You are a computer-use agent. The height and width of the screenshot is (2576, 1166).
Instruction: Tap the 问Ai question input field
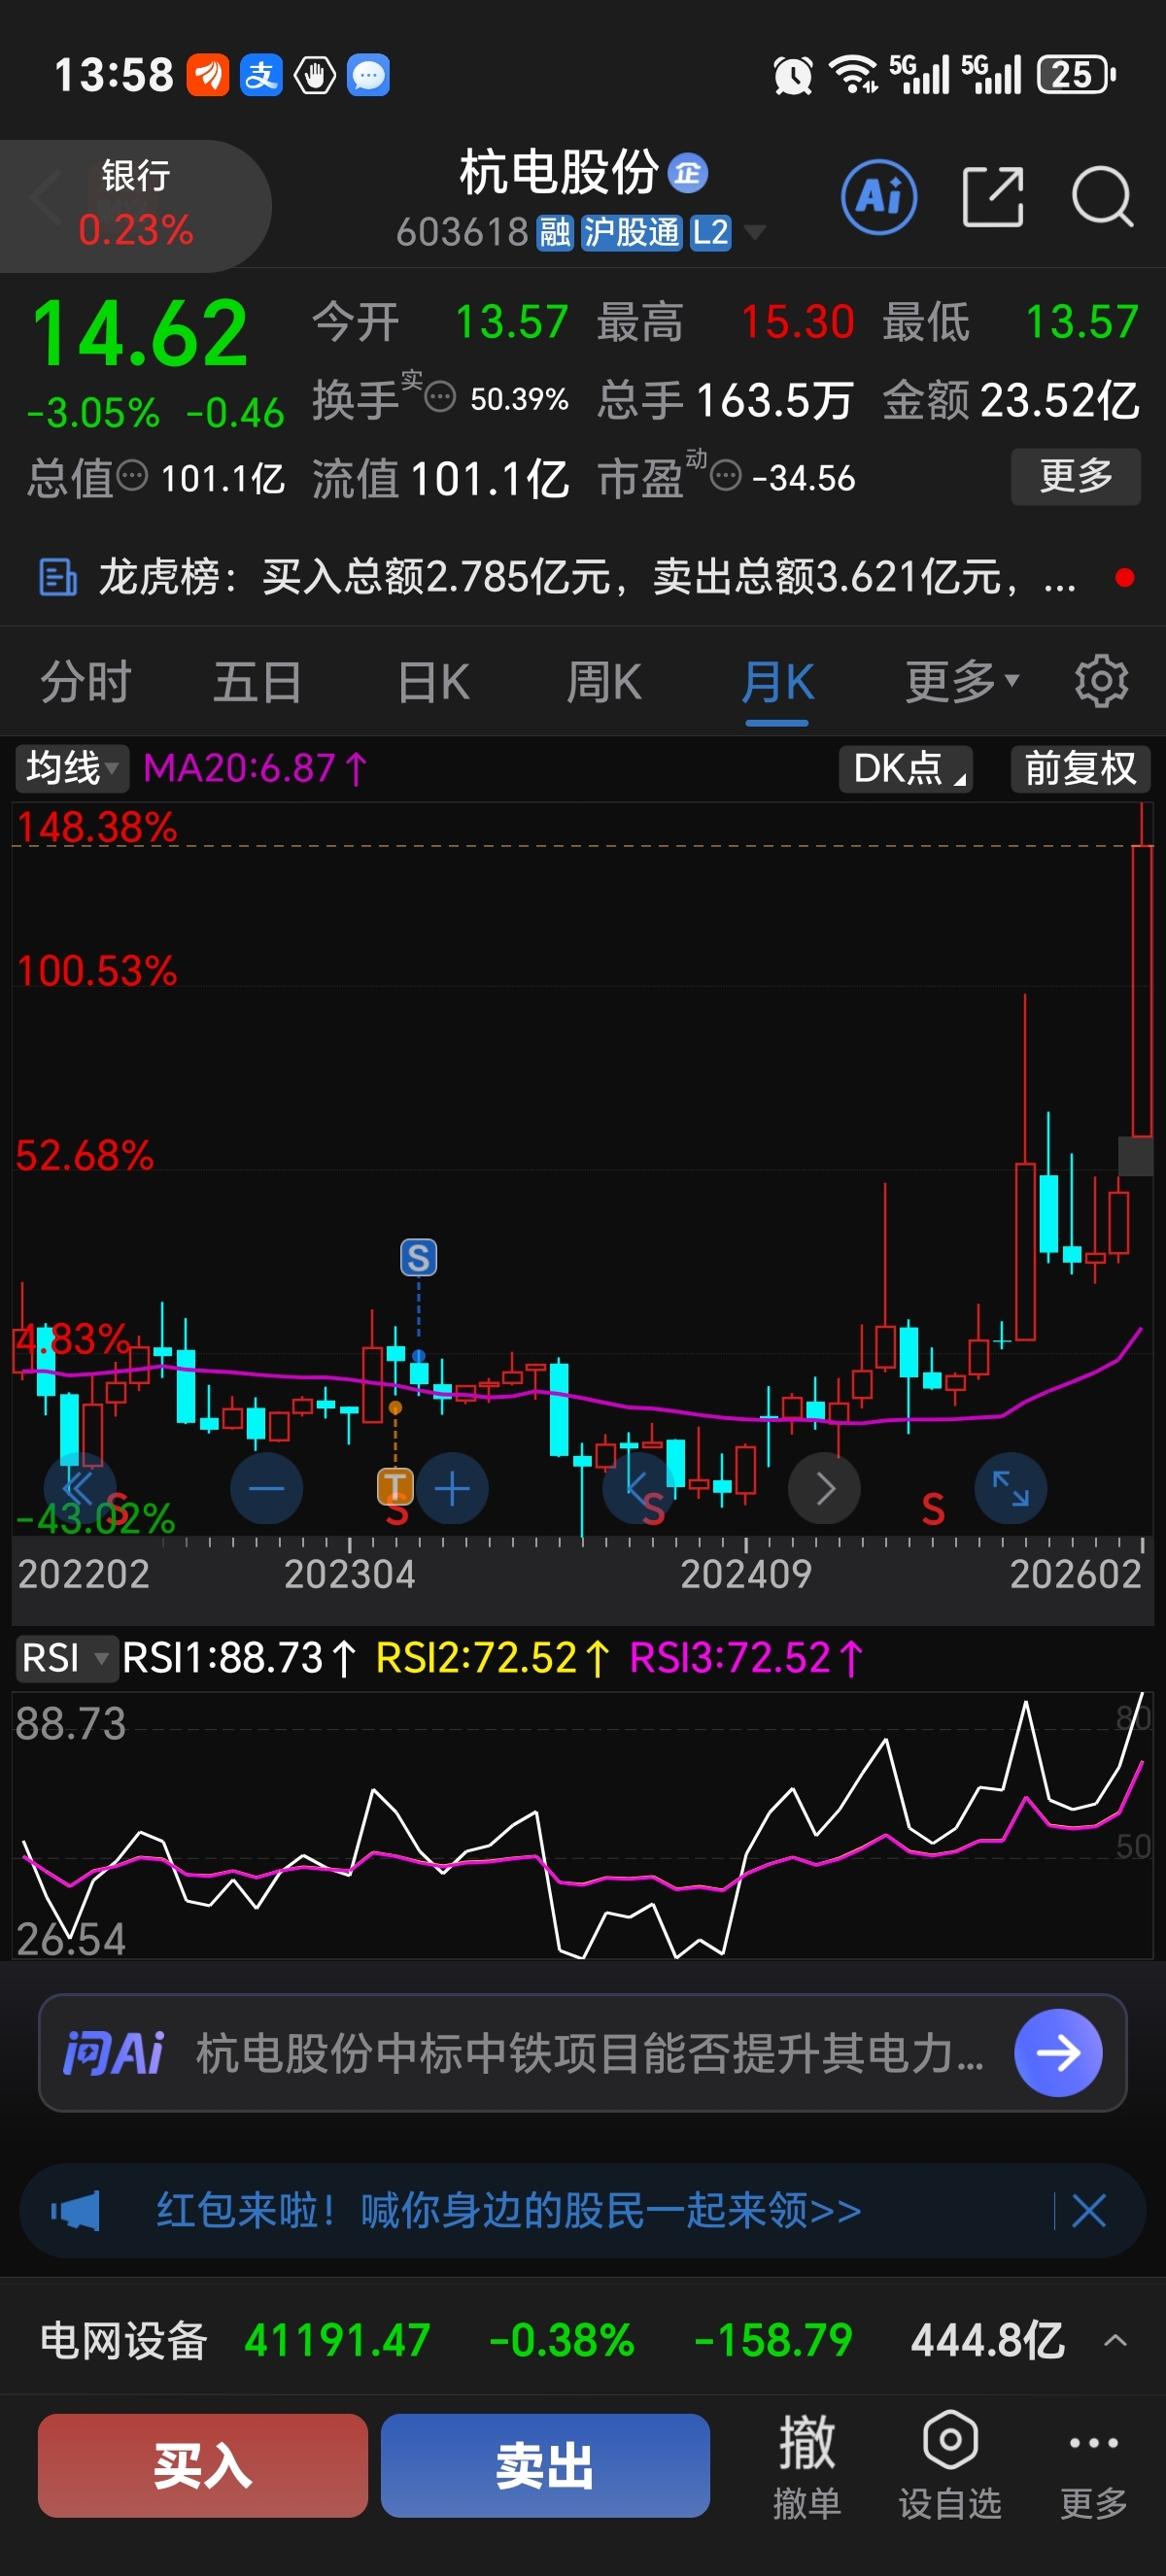(590, 2053)
